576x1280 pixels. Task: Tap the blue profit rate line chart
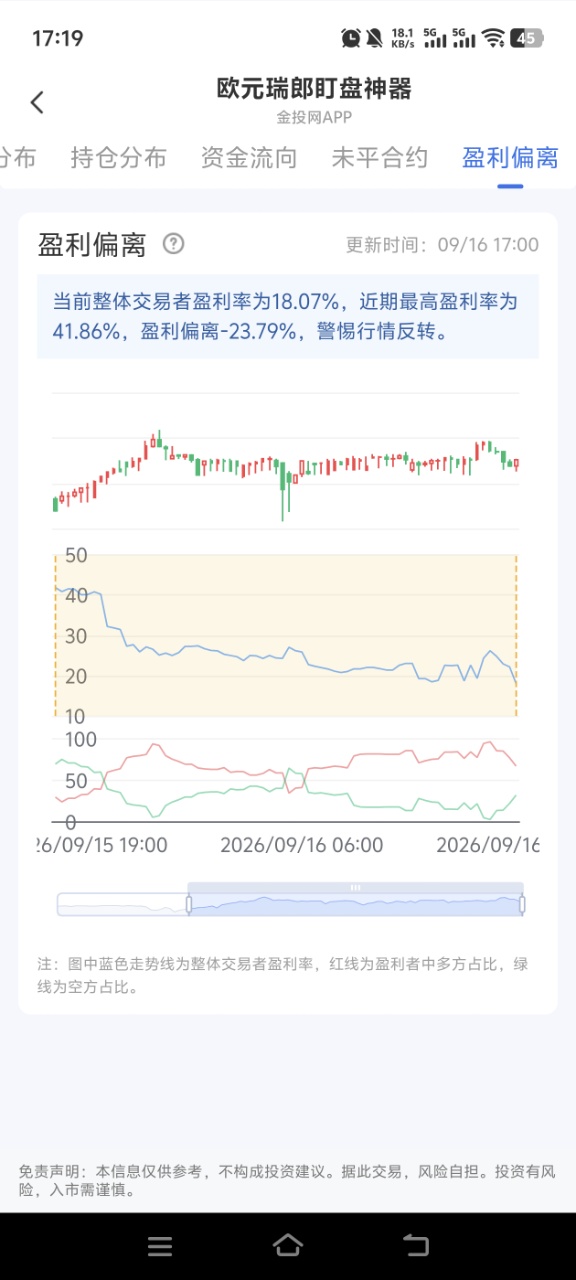coord(288,635)
